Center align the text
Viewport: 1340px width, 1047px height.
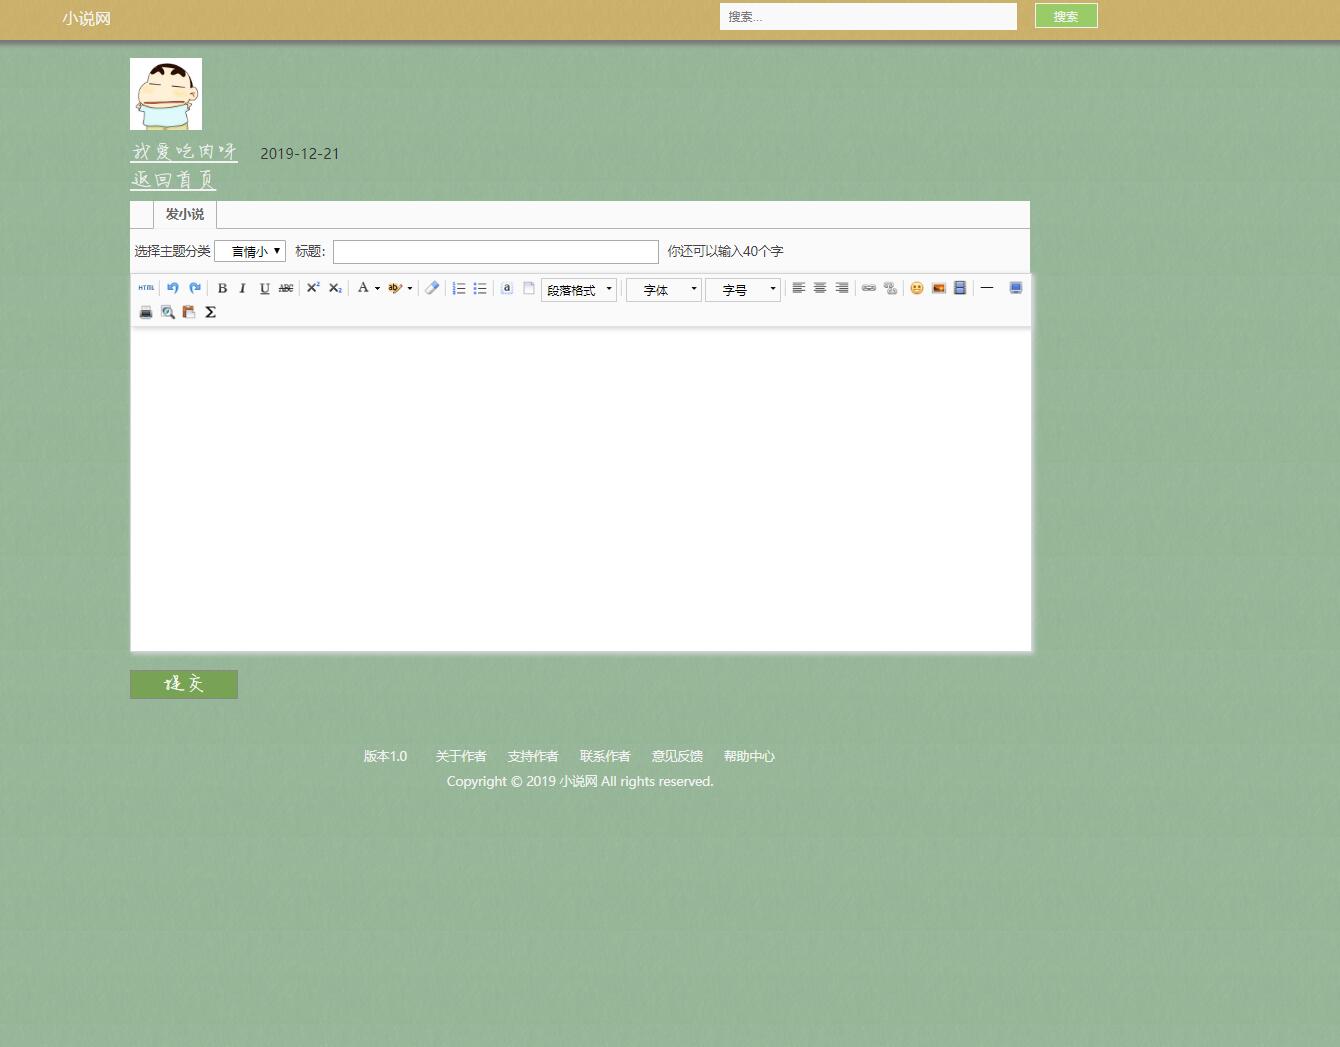(820, 288)
